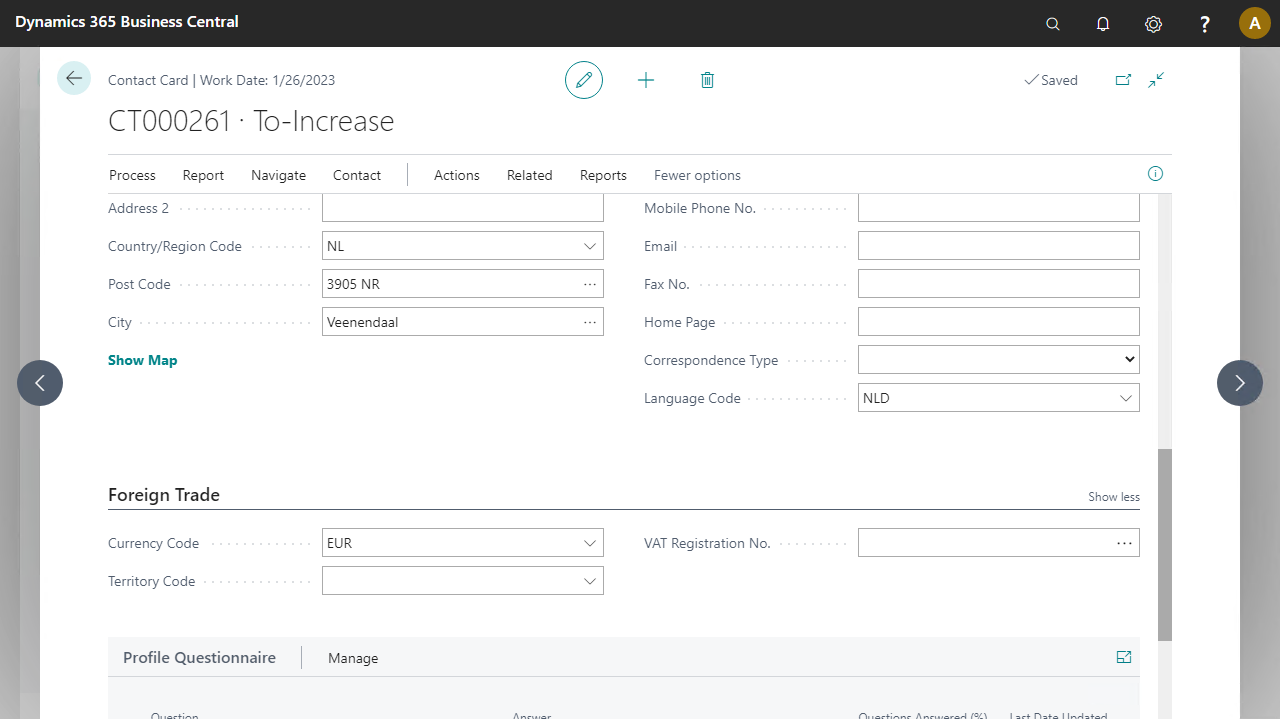Click the Saved status indicator
Screen dimensions: 1280x720
pyautogui.click(x=1051, y=80)
